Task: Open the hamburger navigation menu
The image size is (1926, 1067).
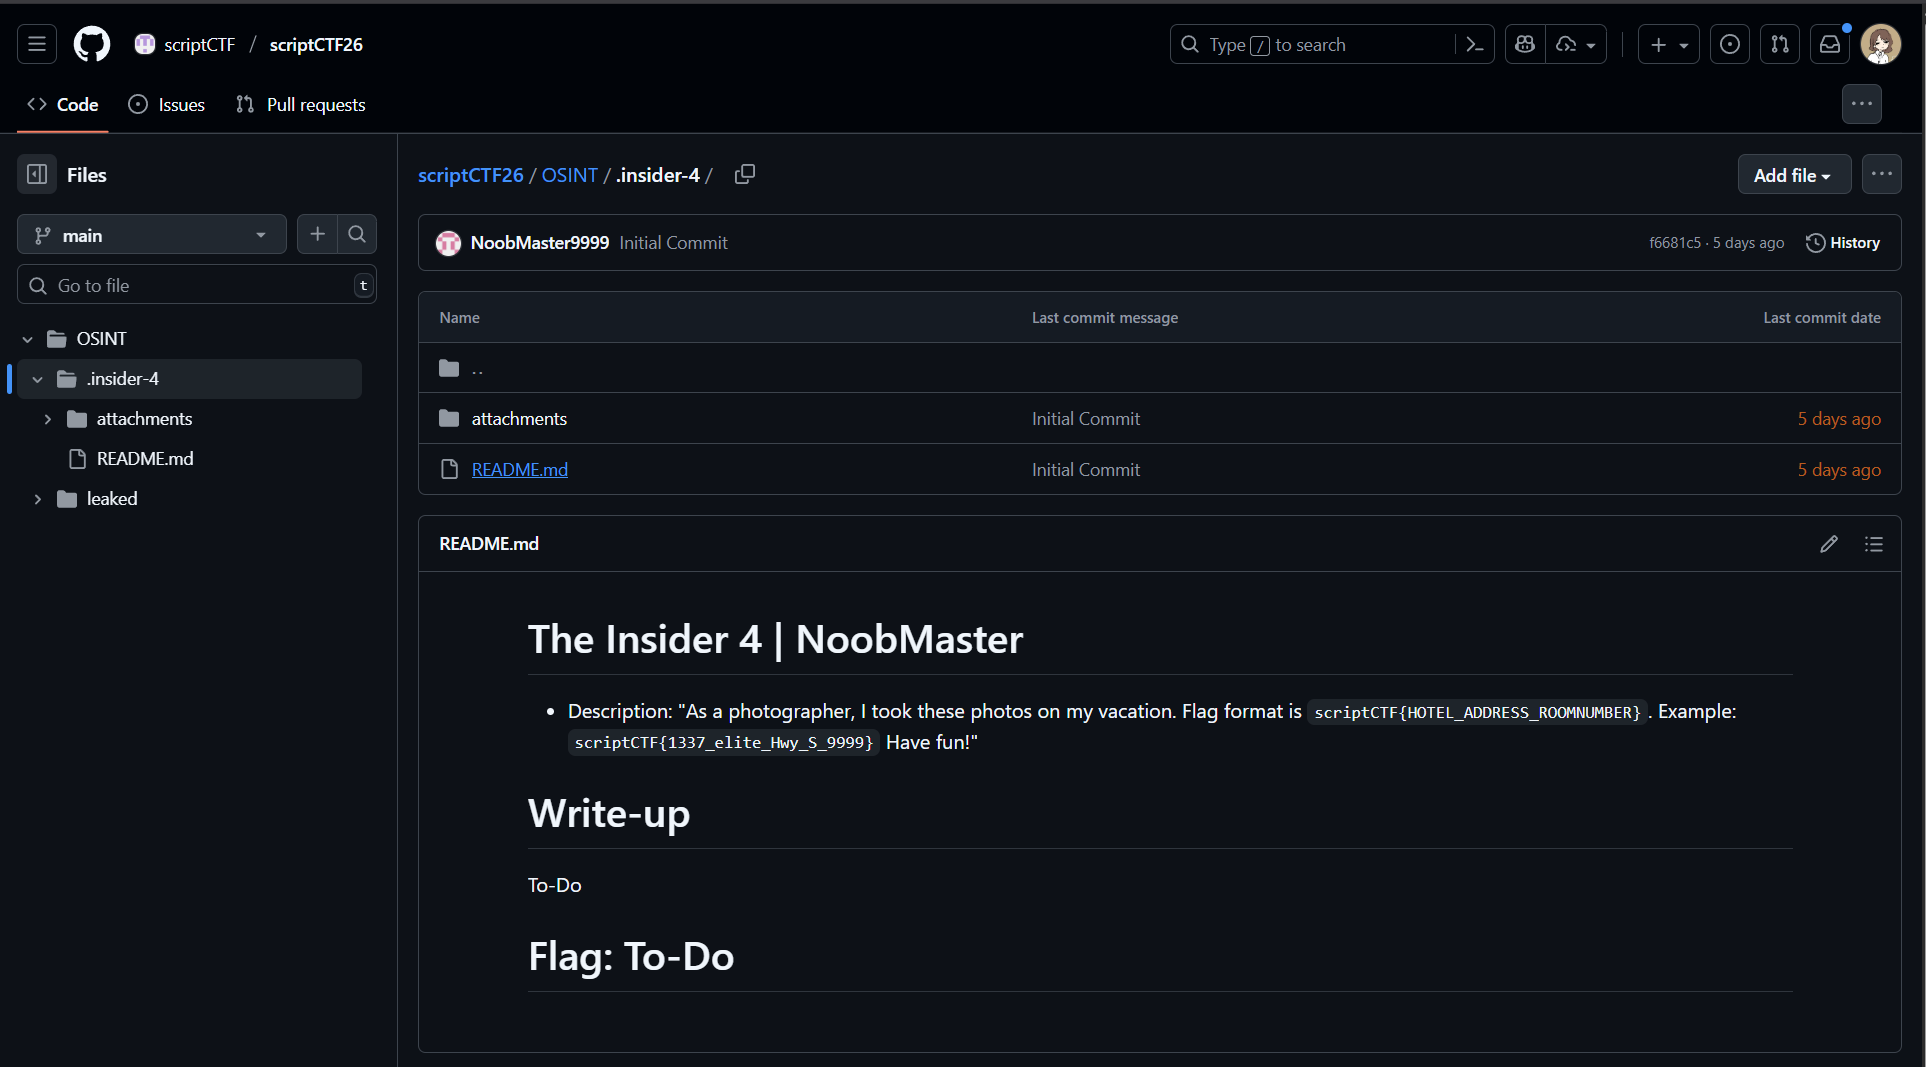Action: pos(37,44)
